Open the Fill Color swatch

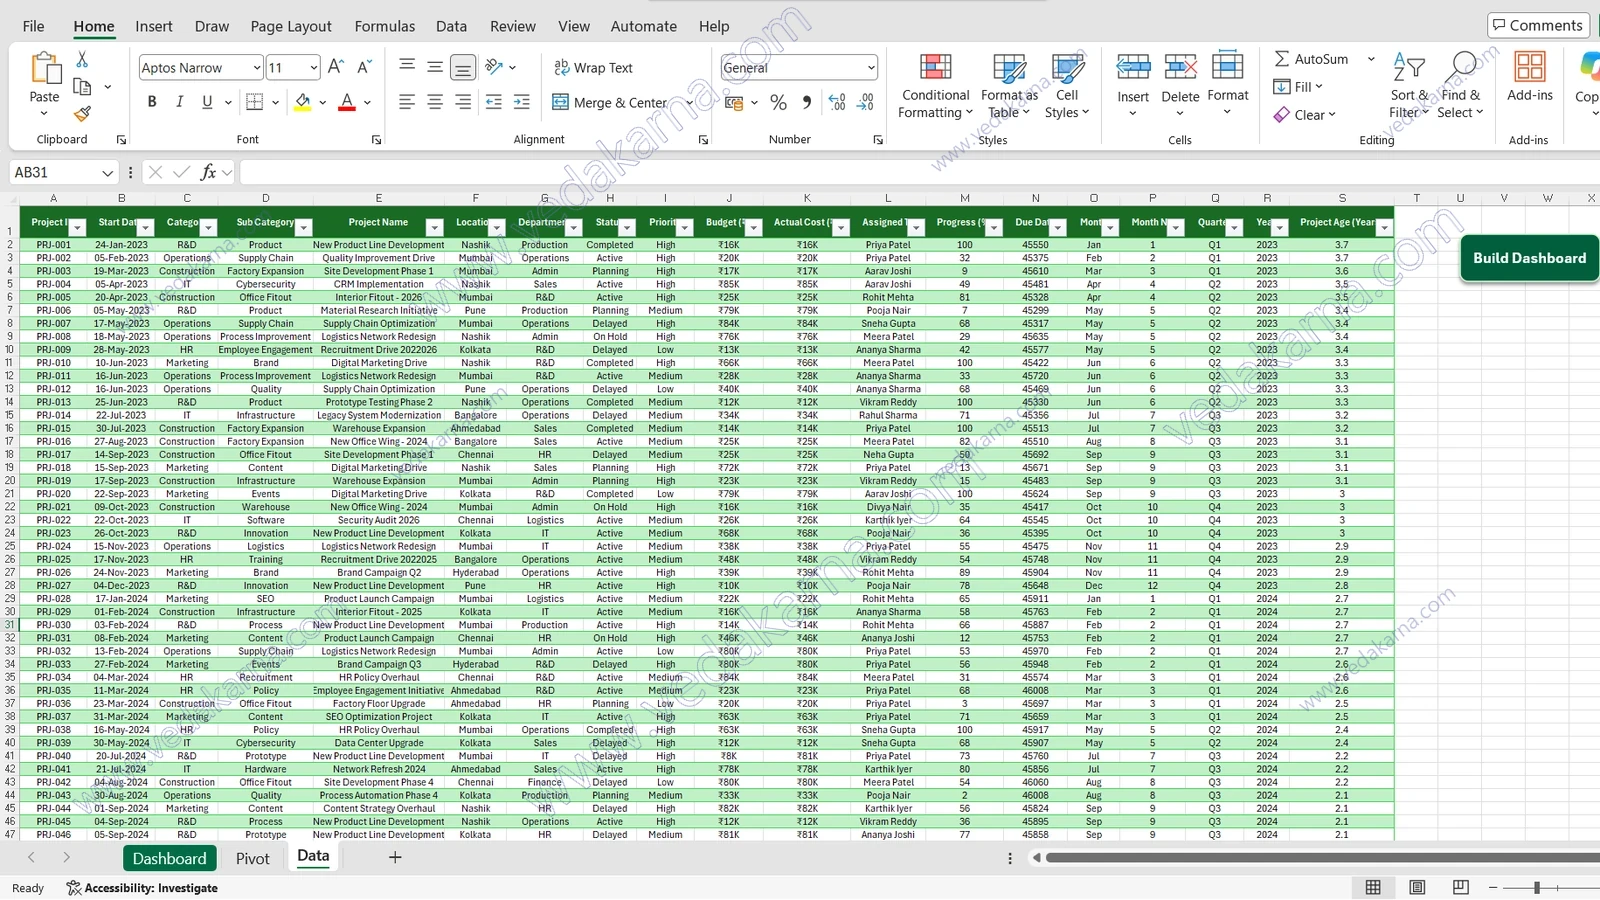(303, 101)
